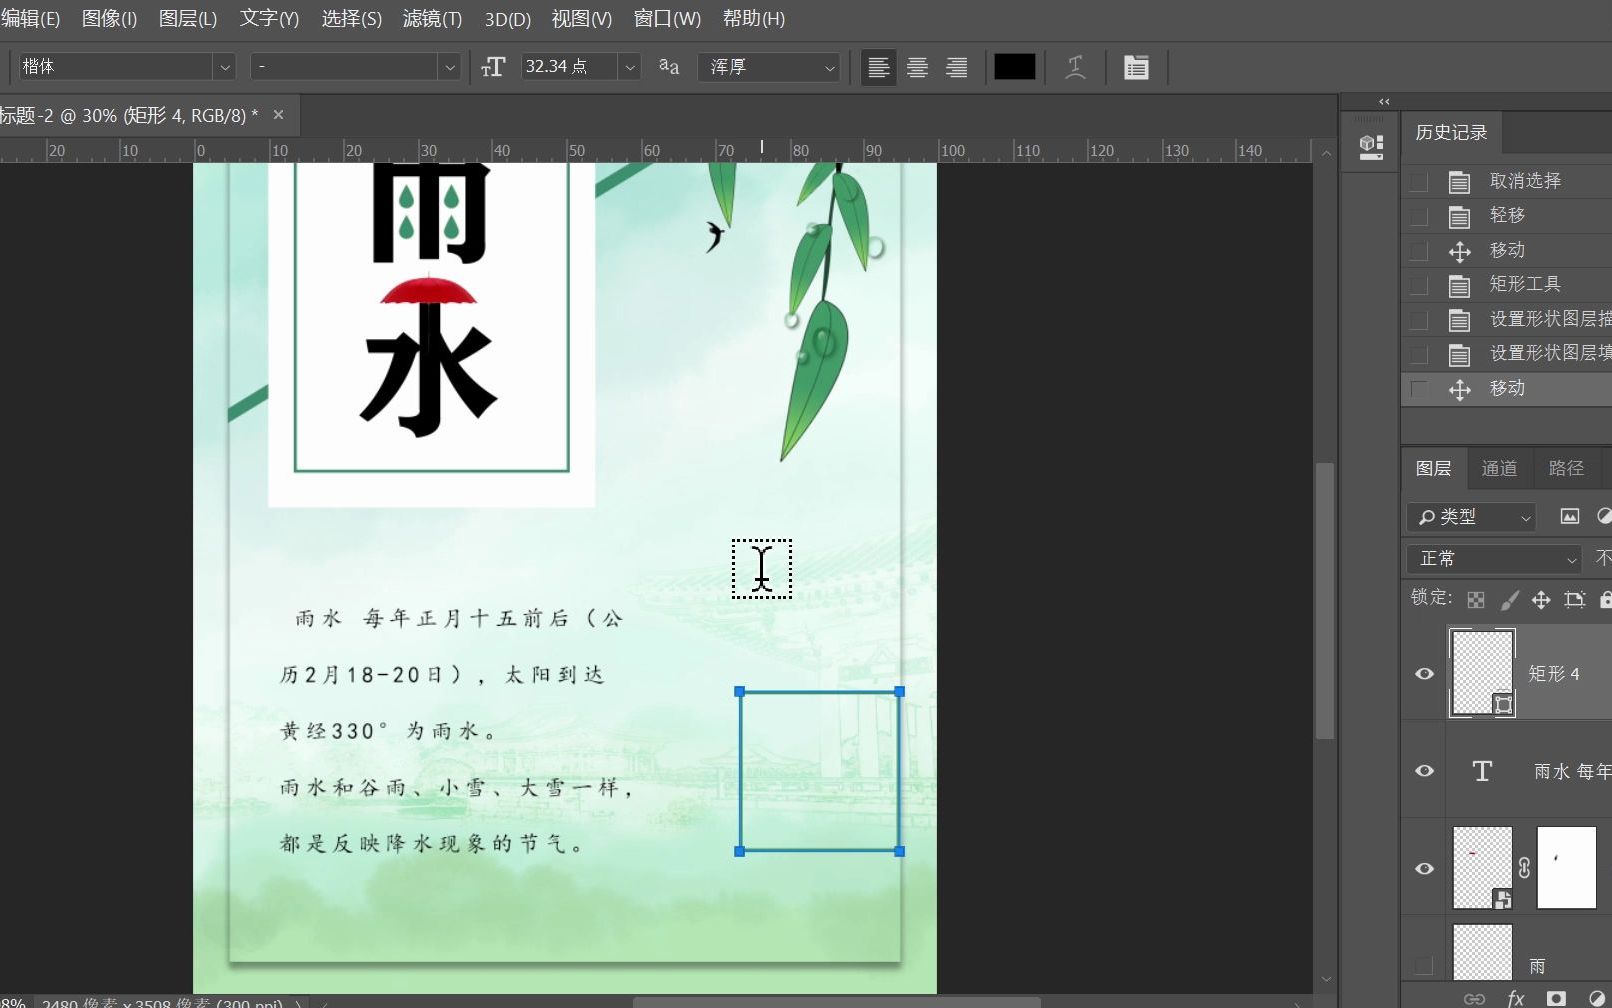This screenshot has width=1612, height=1008.
Task: Select the 矩形 4 layer thumbnail
Action: coord(1482,672)
